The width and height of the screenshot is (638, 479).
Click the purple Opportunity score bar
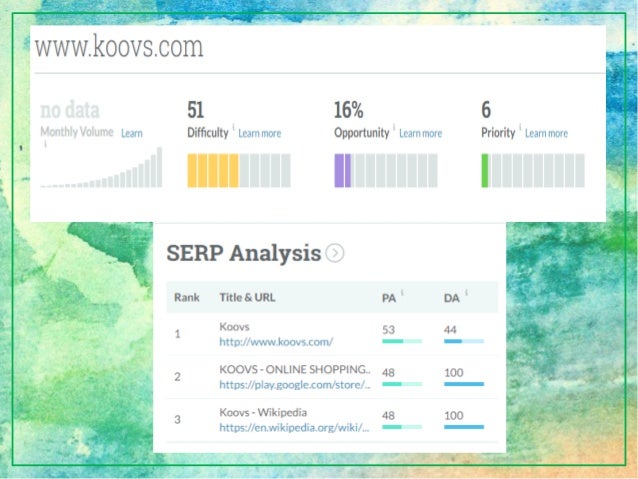(x=386, y=171)
